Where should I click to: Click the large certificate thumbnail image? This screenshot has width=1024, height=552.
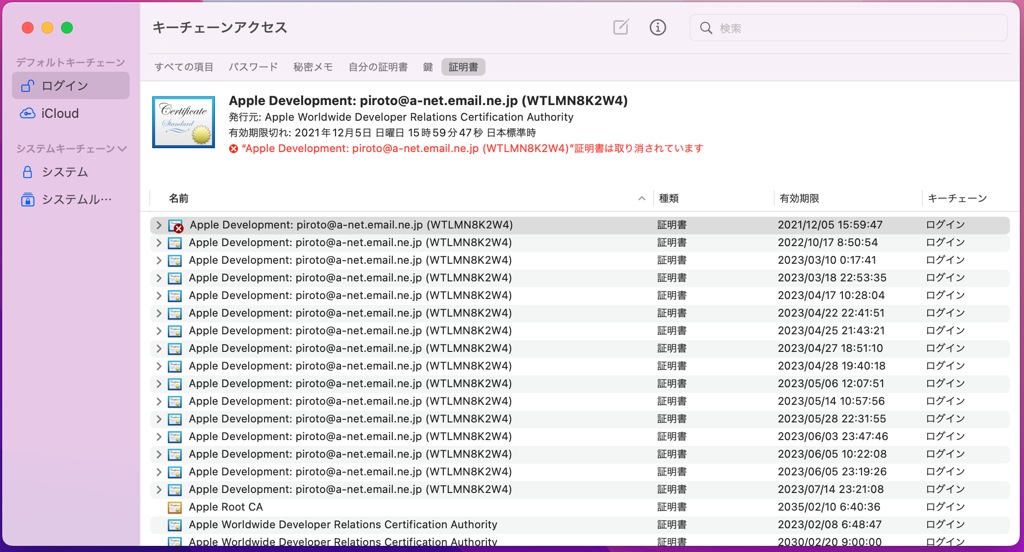coord(183,122)
